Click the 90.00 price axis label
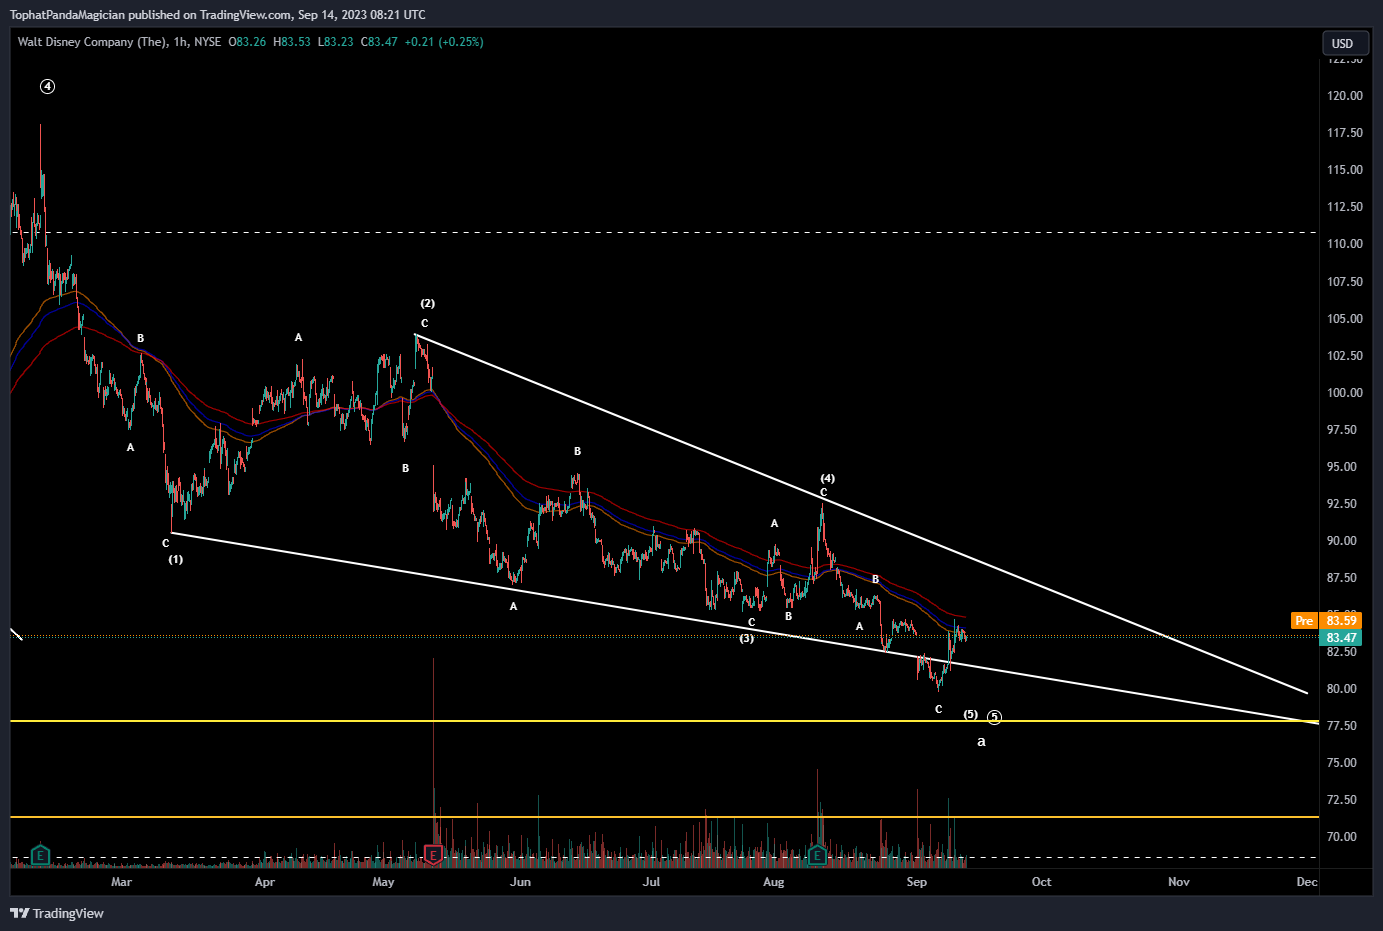1383x931 pixels. click(x=1342, y=541)
